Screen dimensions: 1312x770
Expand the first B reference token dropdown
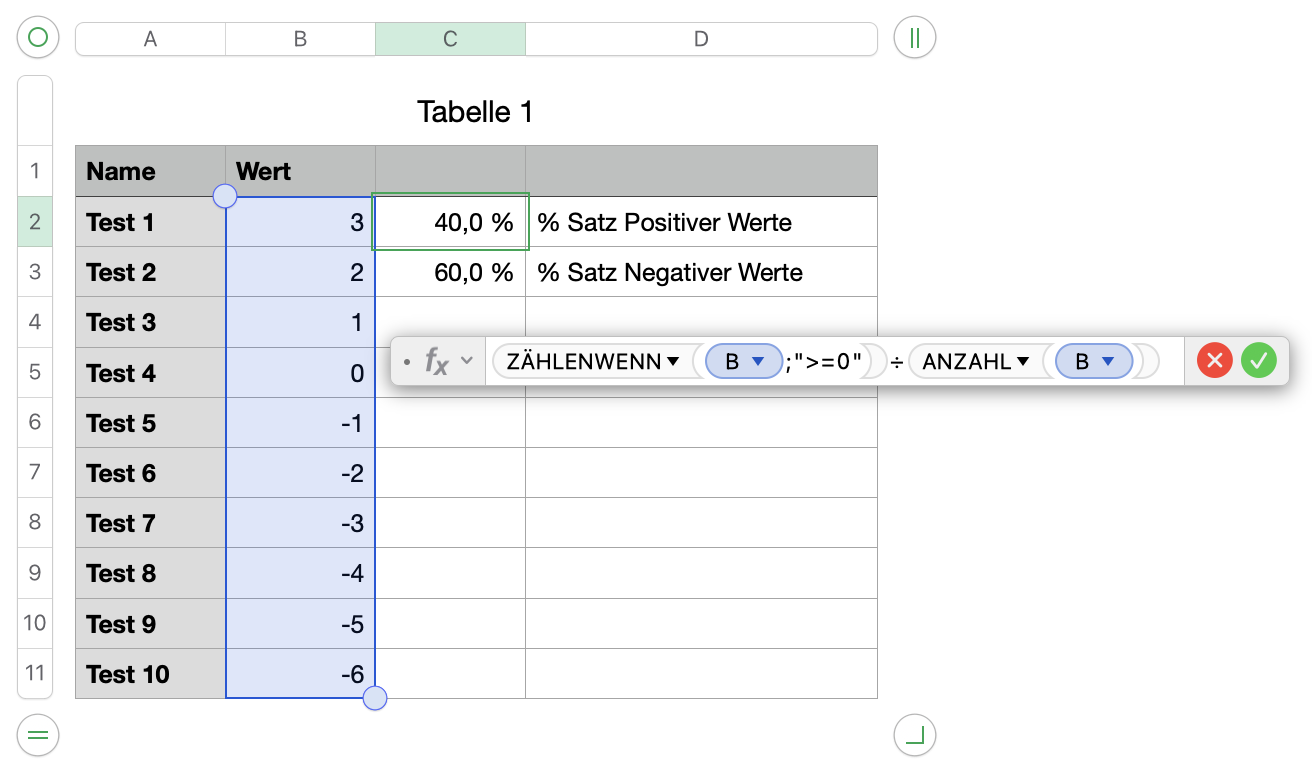point(758,362)
